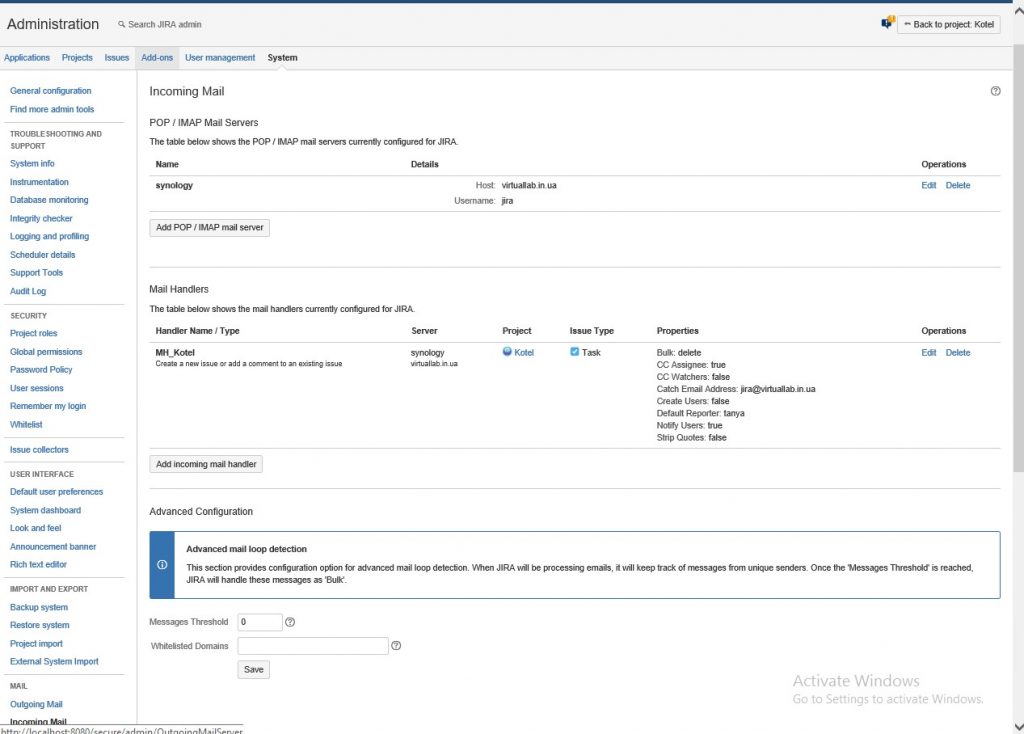Click the info icon in mail loop panel

[x=162, y=564]
